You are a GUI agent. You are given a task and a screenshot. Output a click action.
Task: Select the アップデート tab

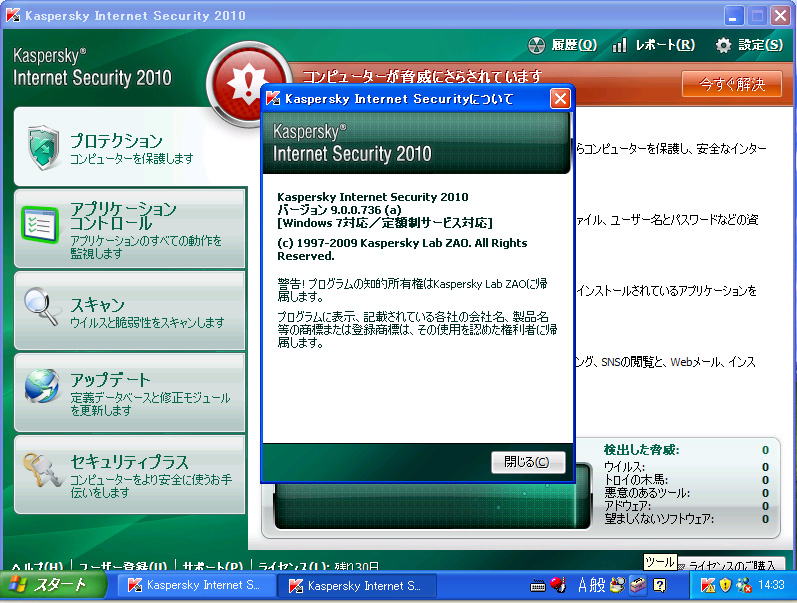(130, 393)
